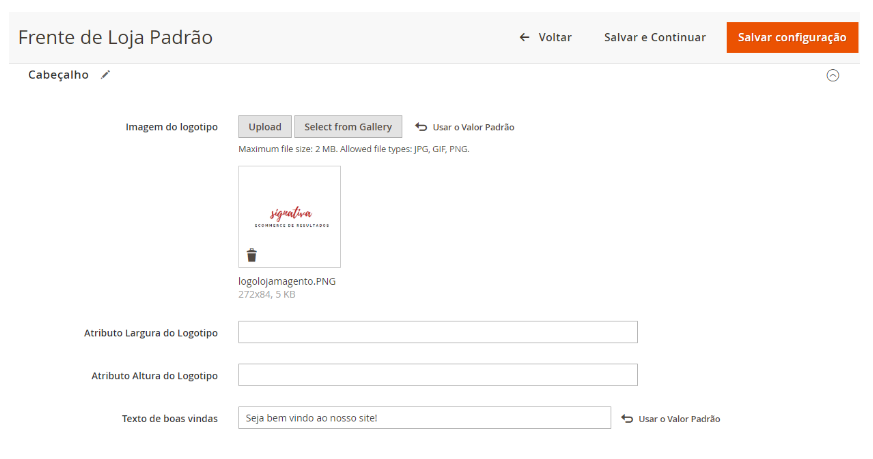Select the signativa logo thumbnail preview
Viewport: 873px width, 459px height.
pyautogui.click(x=290, y=215)
